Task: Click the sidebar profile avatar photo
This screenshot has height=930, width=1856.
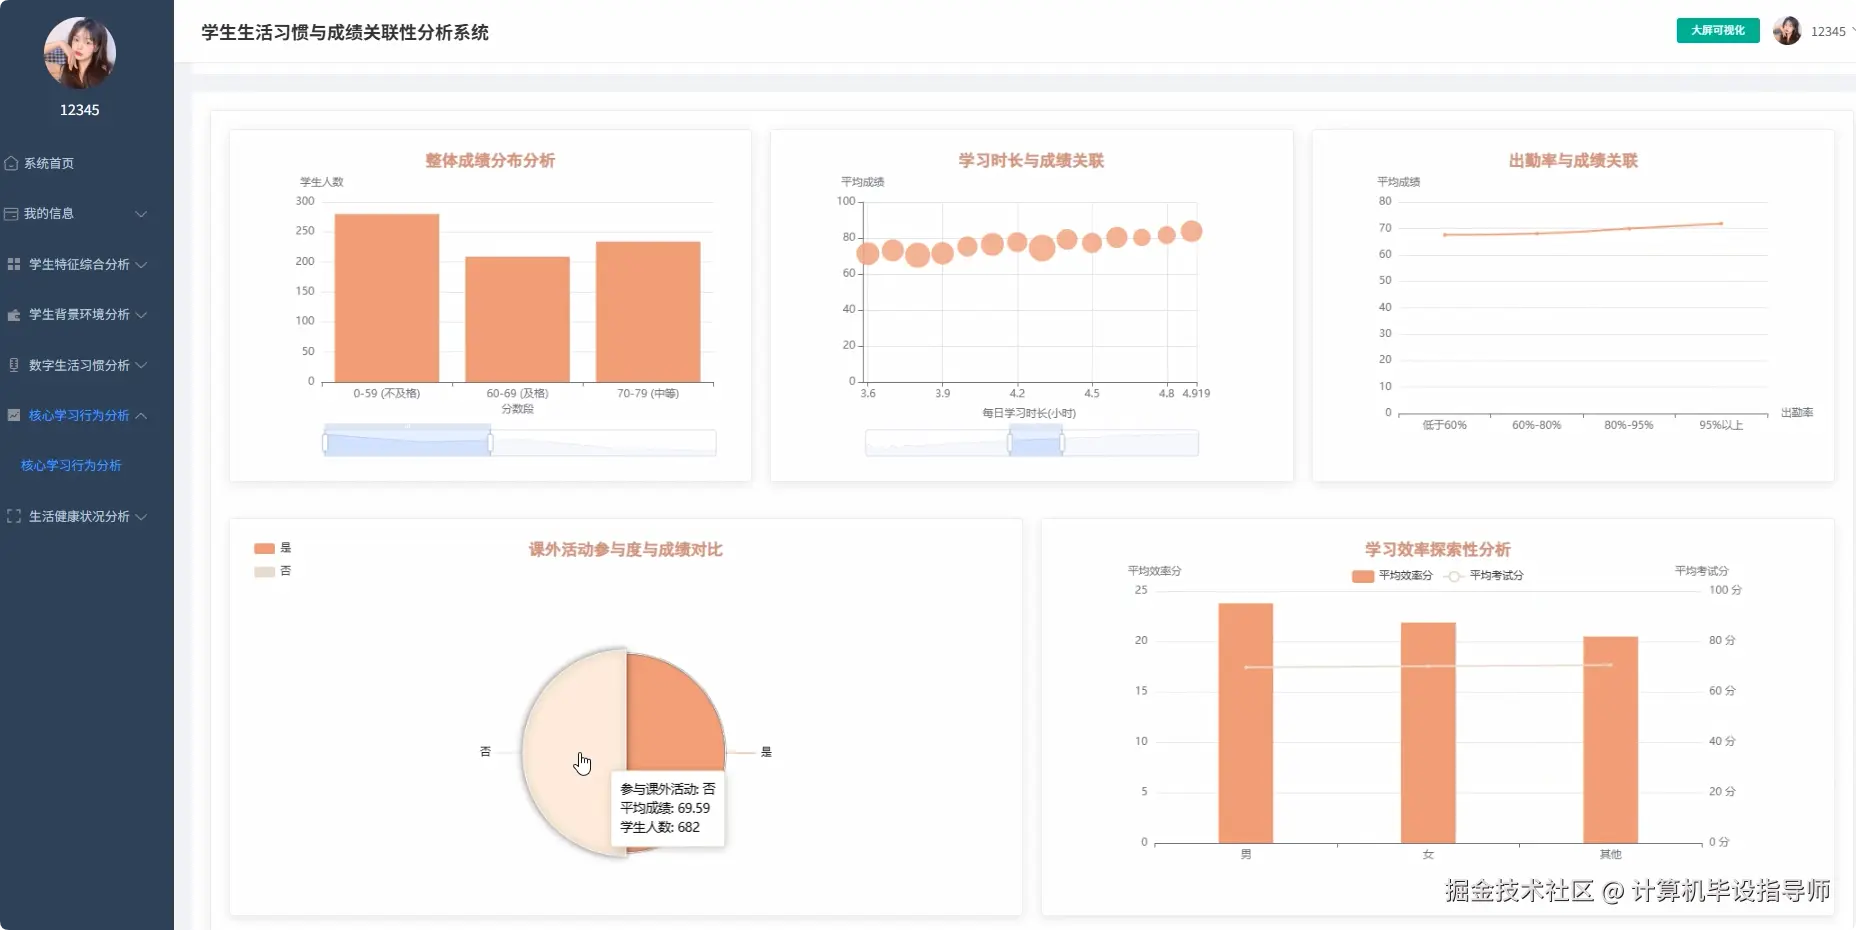Action: (80, 53)
